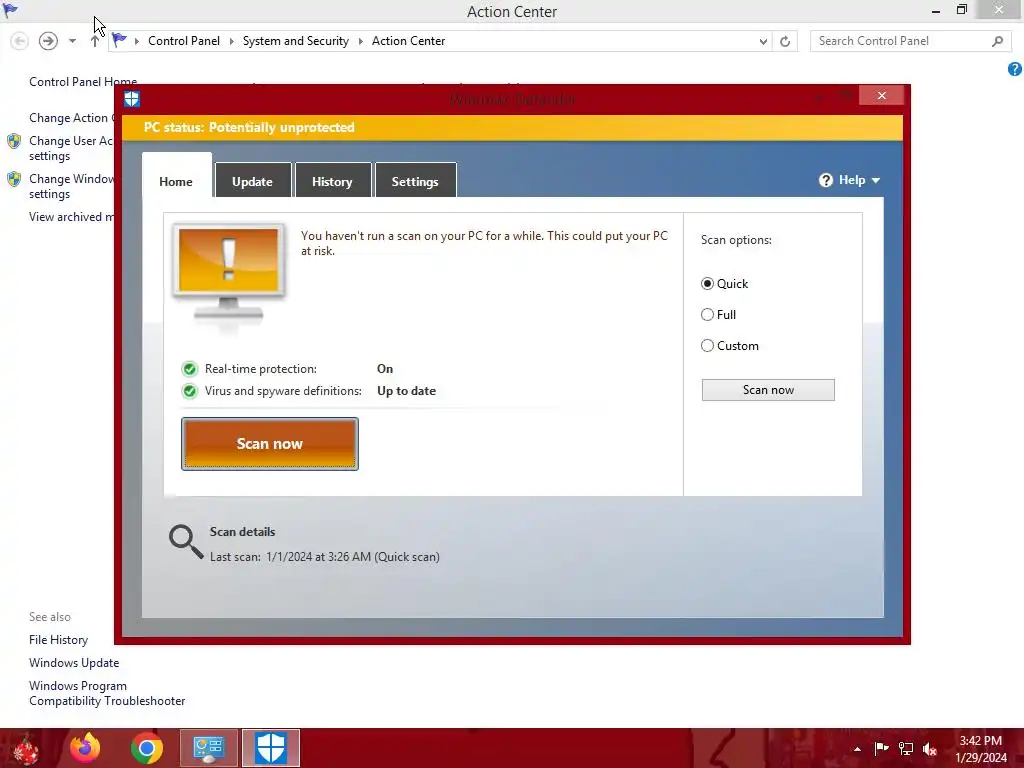1024x768 pixels.
Task: Click shield icon beside Change User Account settings
Action: pos(14,141)
